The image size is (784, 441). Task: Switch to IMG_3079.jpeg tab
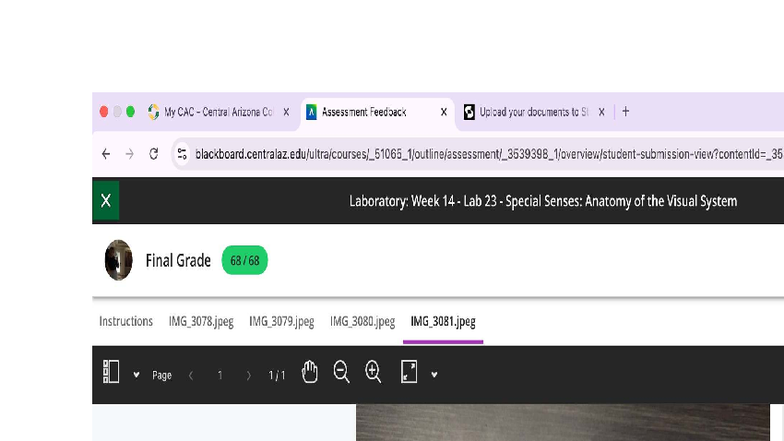coord(281,321)
